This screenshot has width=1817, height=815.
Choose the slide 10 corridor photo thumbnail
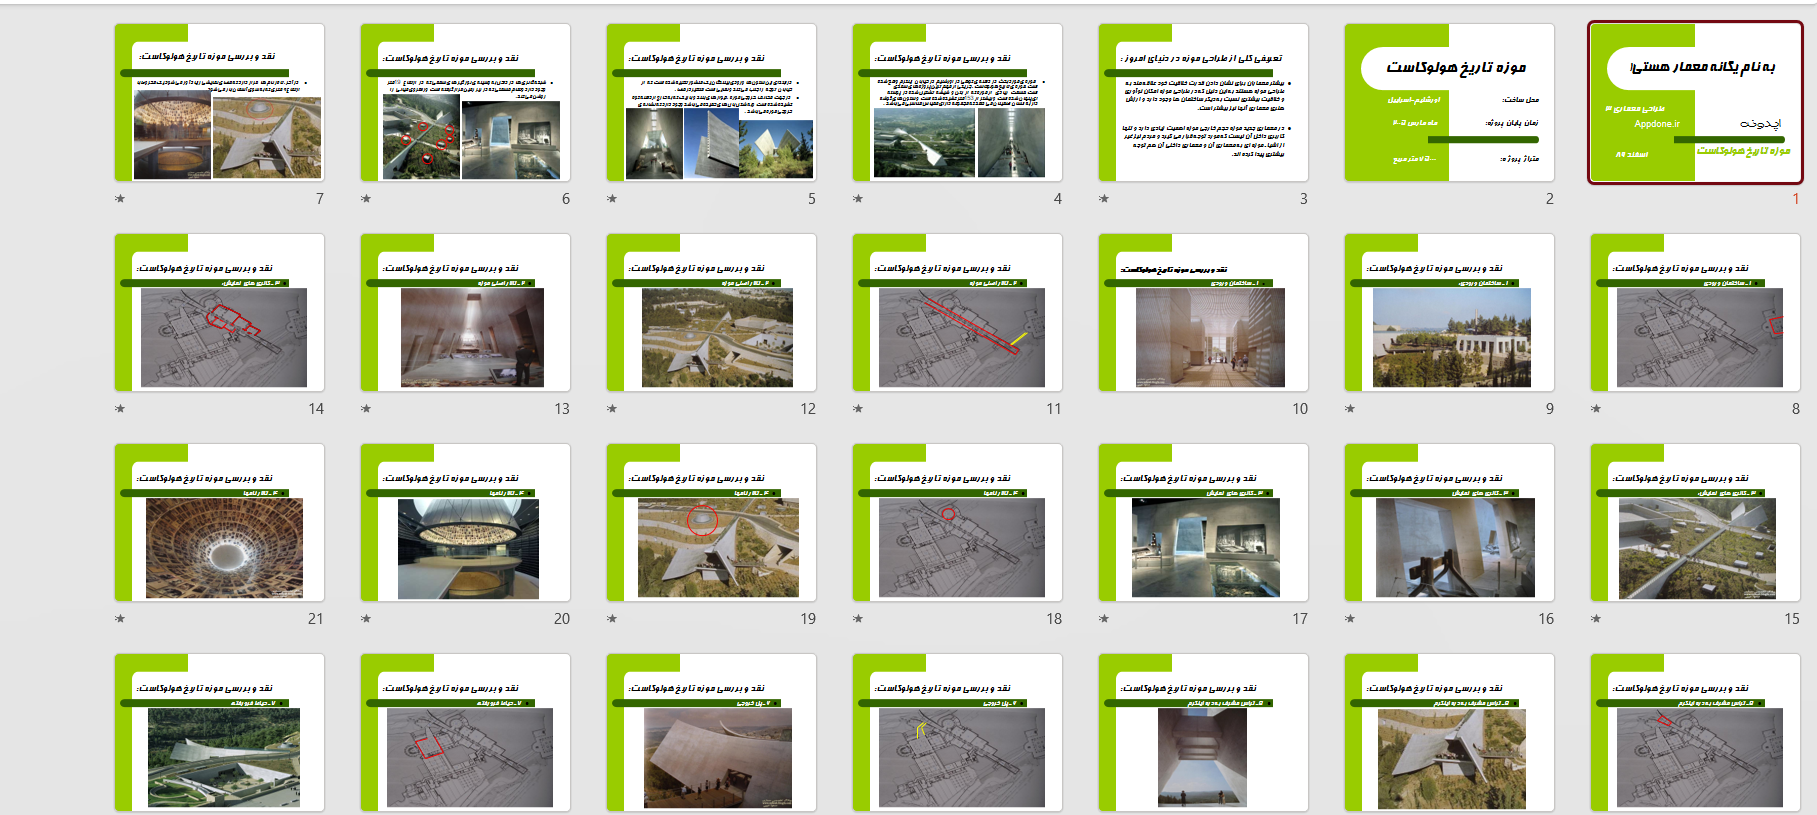[1203, 313]
